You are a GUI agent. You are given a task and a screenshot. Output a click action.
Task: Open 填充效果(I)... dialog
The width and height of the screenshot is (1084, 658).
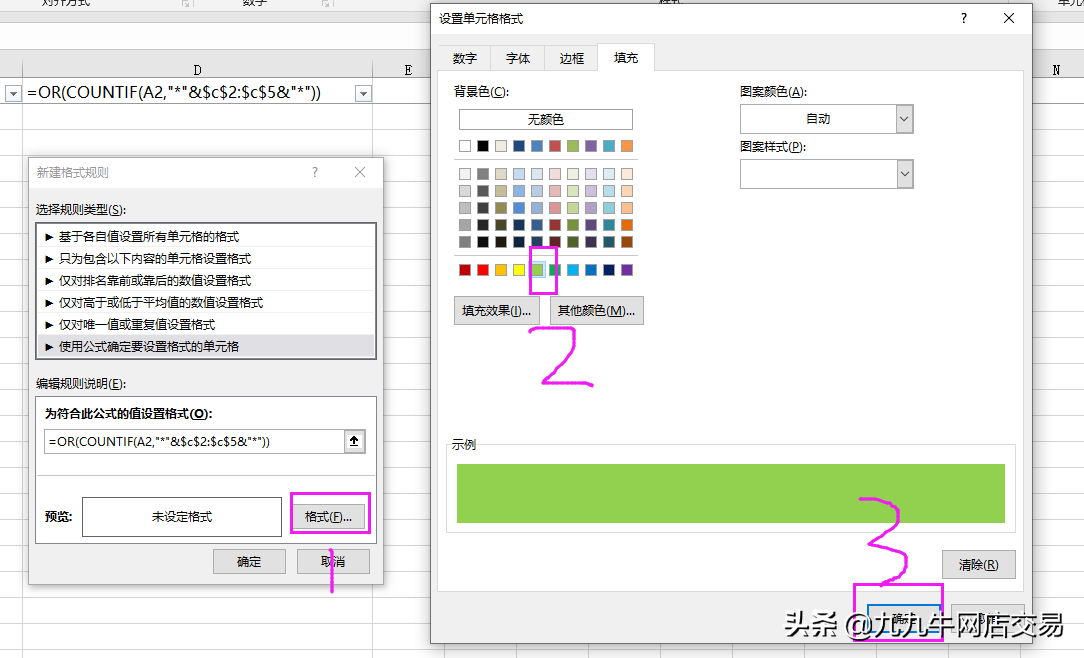(496, 311)
